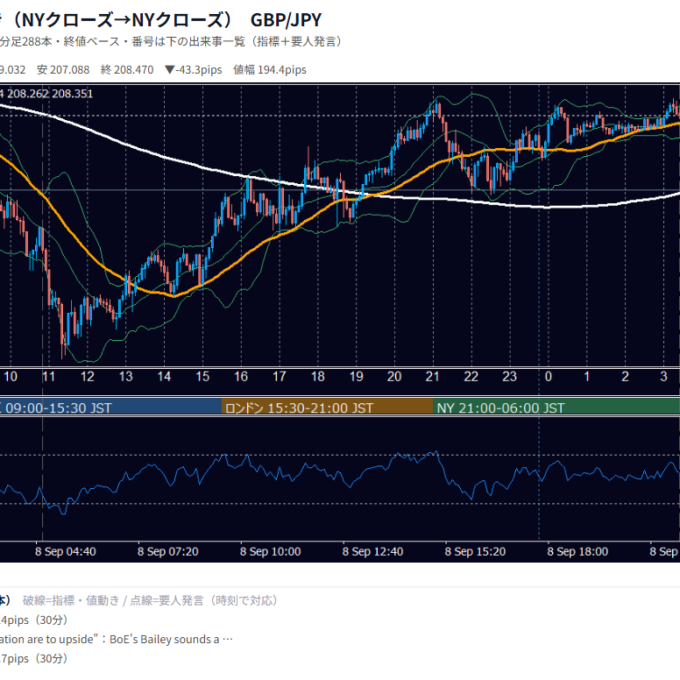The height and width of the screenshot is (680, 680).
Task: Click hour label 2 on chart axis
Action: (x=625, y=376)
